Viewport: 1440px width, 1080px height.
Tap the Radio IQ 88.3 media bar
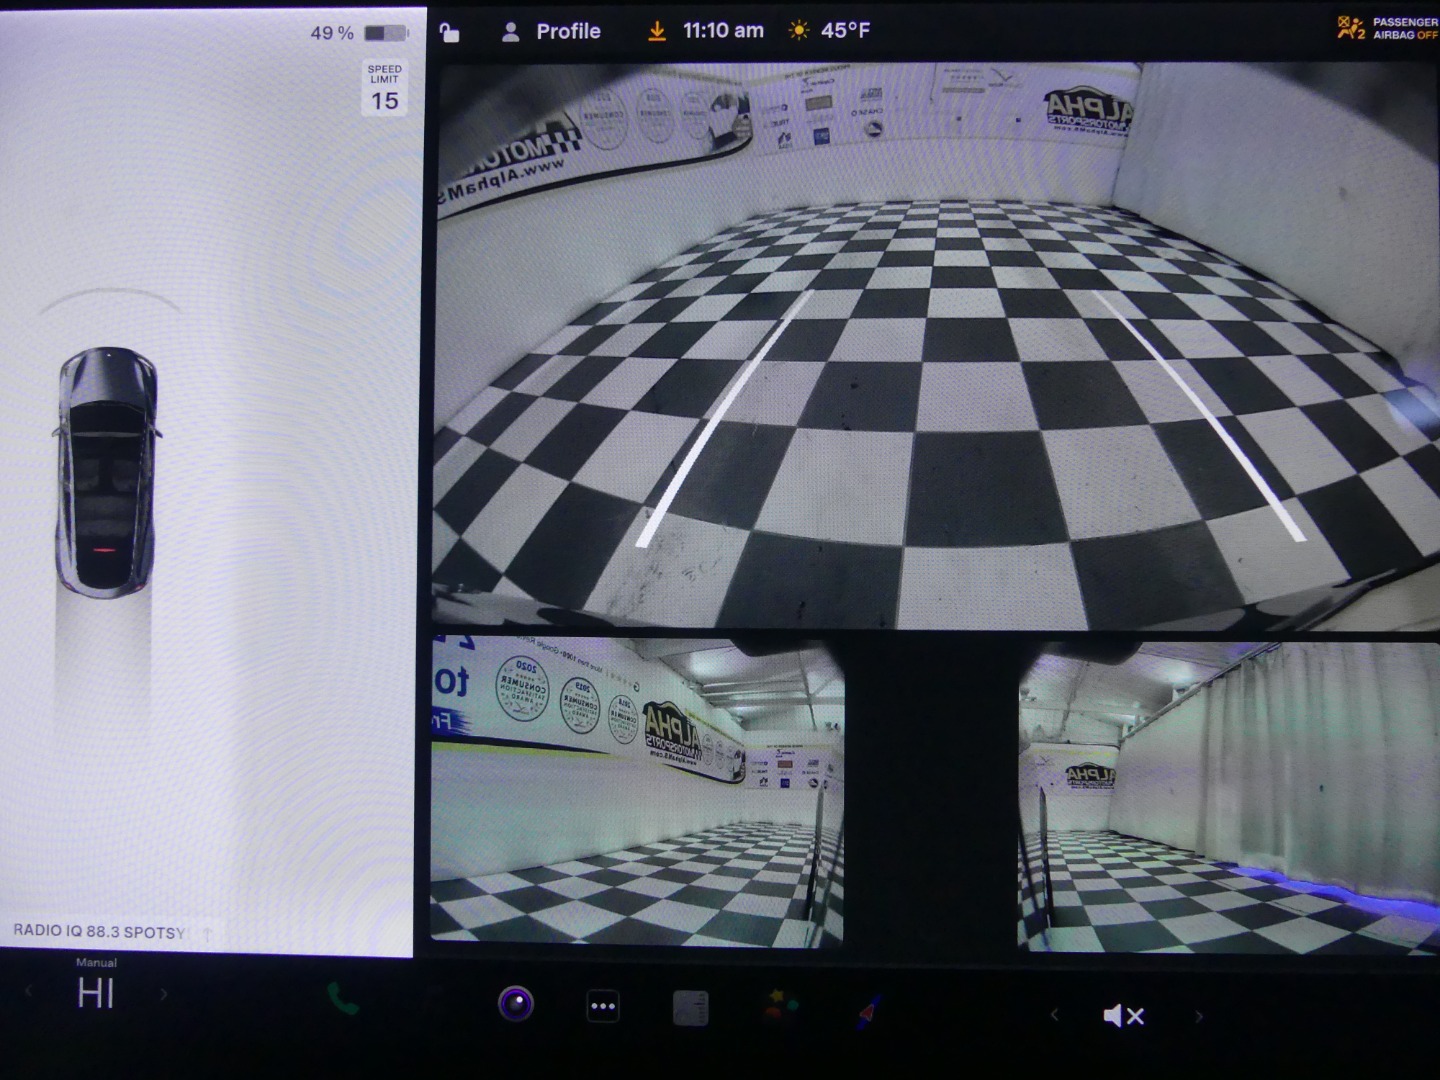click(x=100, y=931)
